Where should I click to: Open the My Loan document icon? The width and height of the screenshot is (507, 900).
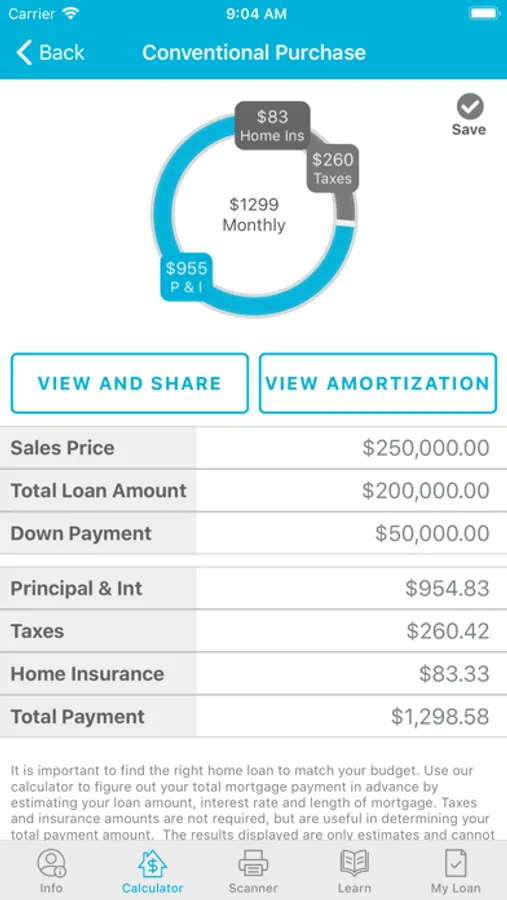pos(455,863)
